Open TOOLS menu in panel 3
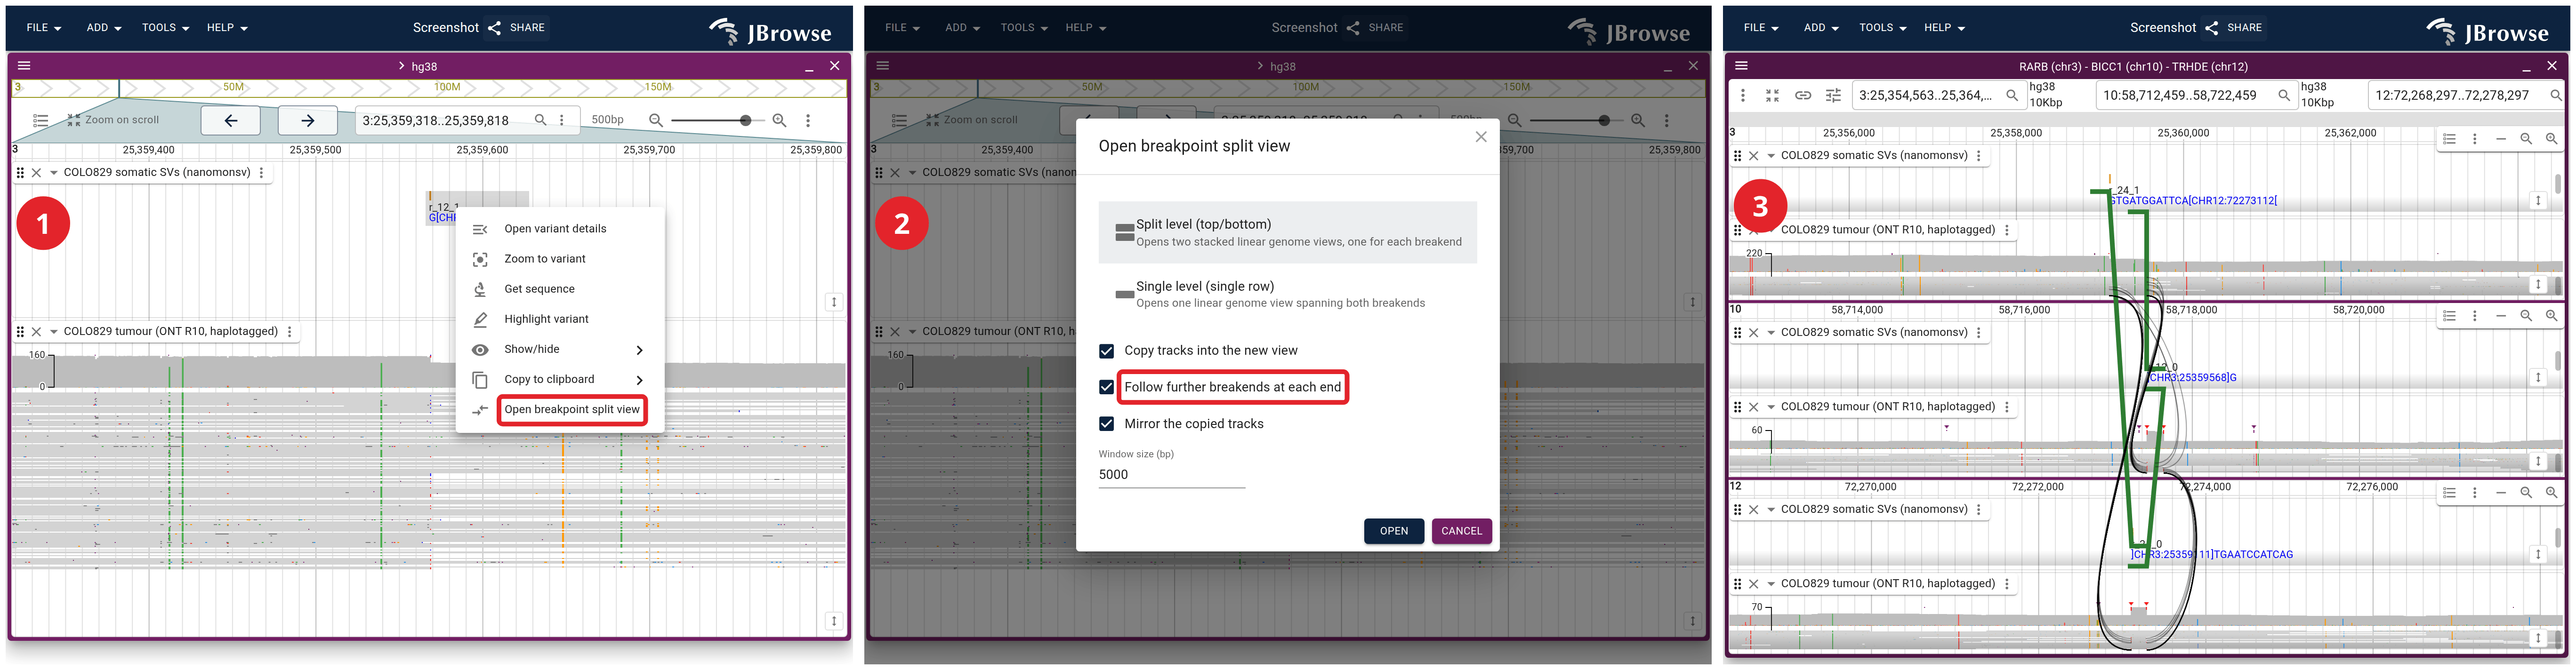The image size is (2576, 670). point(1882,28)
